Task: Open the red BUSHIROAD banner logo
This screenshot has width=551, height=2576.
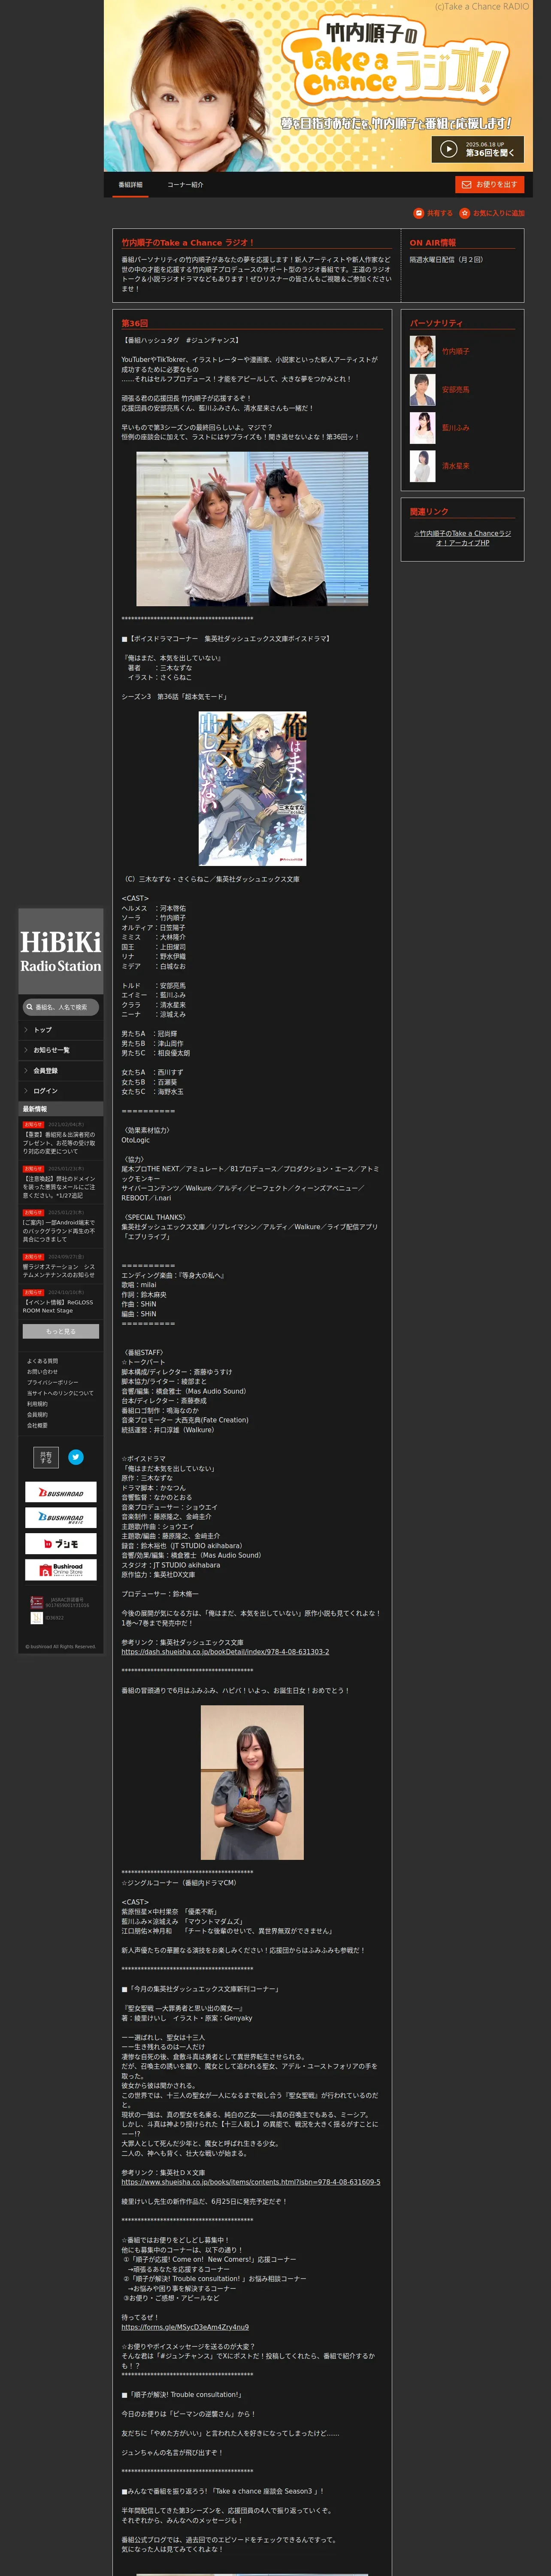Action: tap(61, 1492)
